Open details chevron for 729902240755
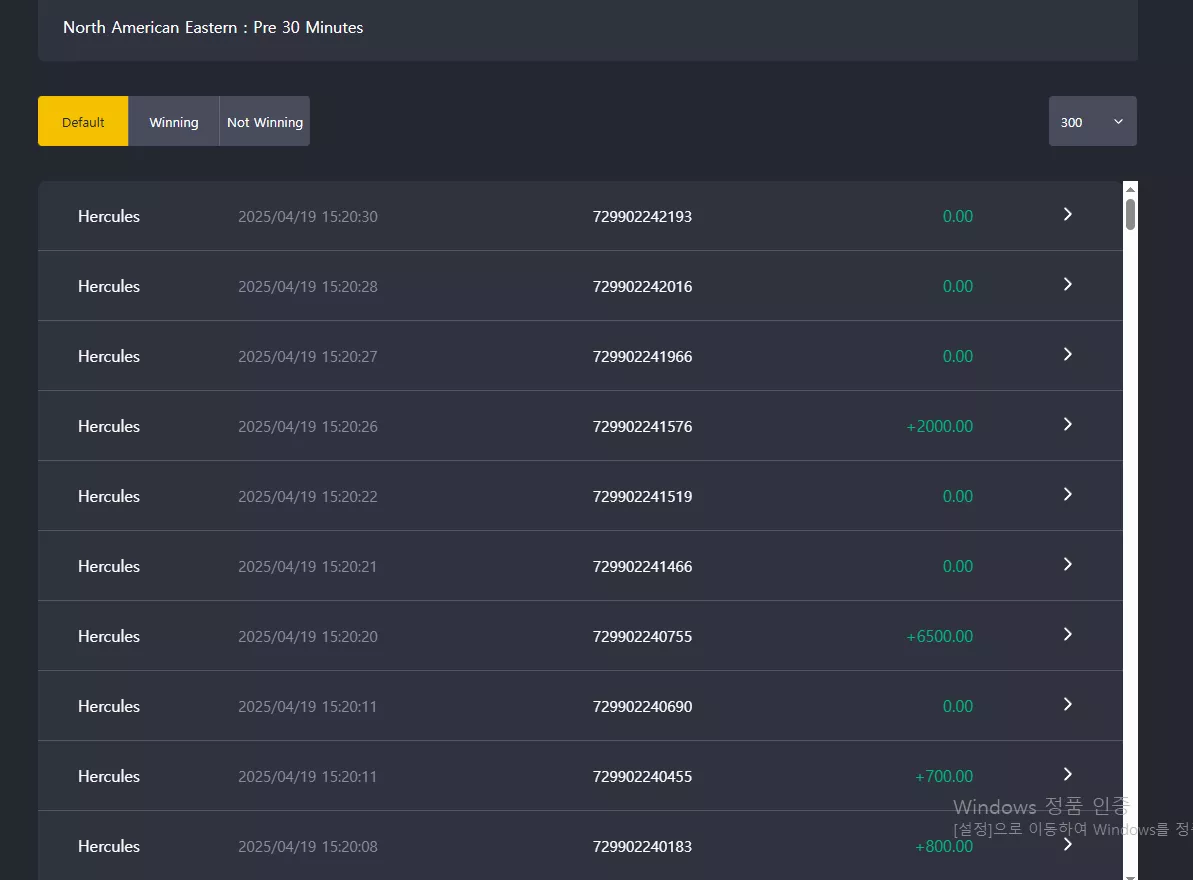This screenshot has width=1193, height=880. pos(1067,634)
